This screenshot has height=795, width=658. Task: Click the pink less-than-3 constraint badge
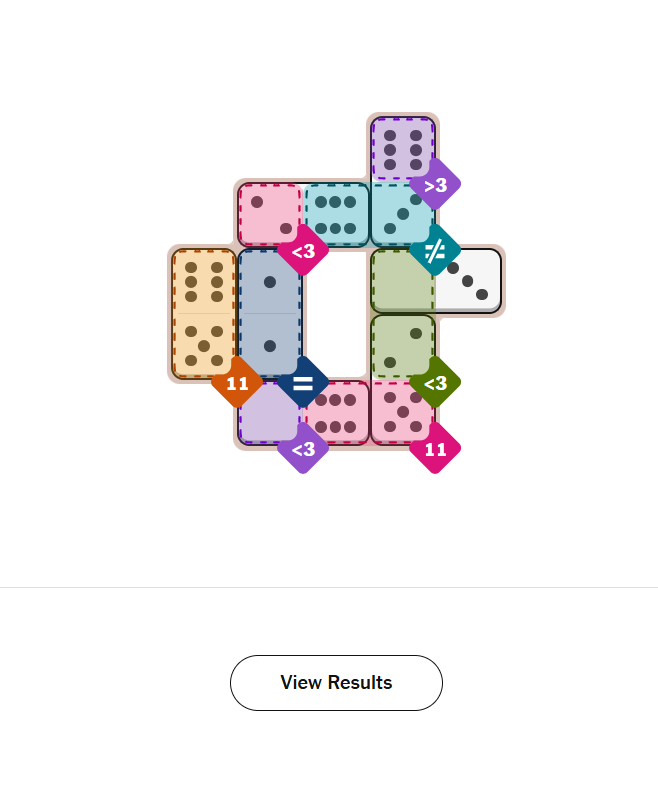click(303, 251)
